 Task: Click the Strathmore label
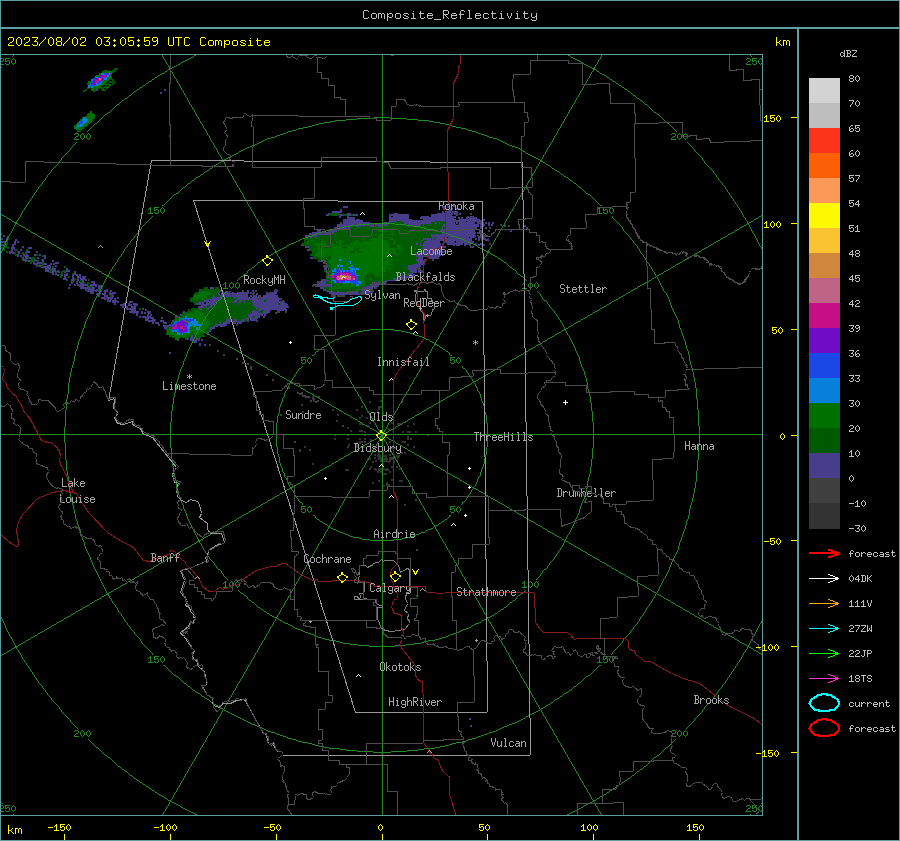(x=486, y=592)
